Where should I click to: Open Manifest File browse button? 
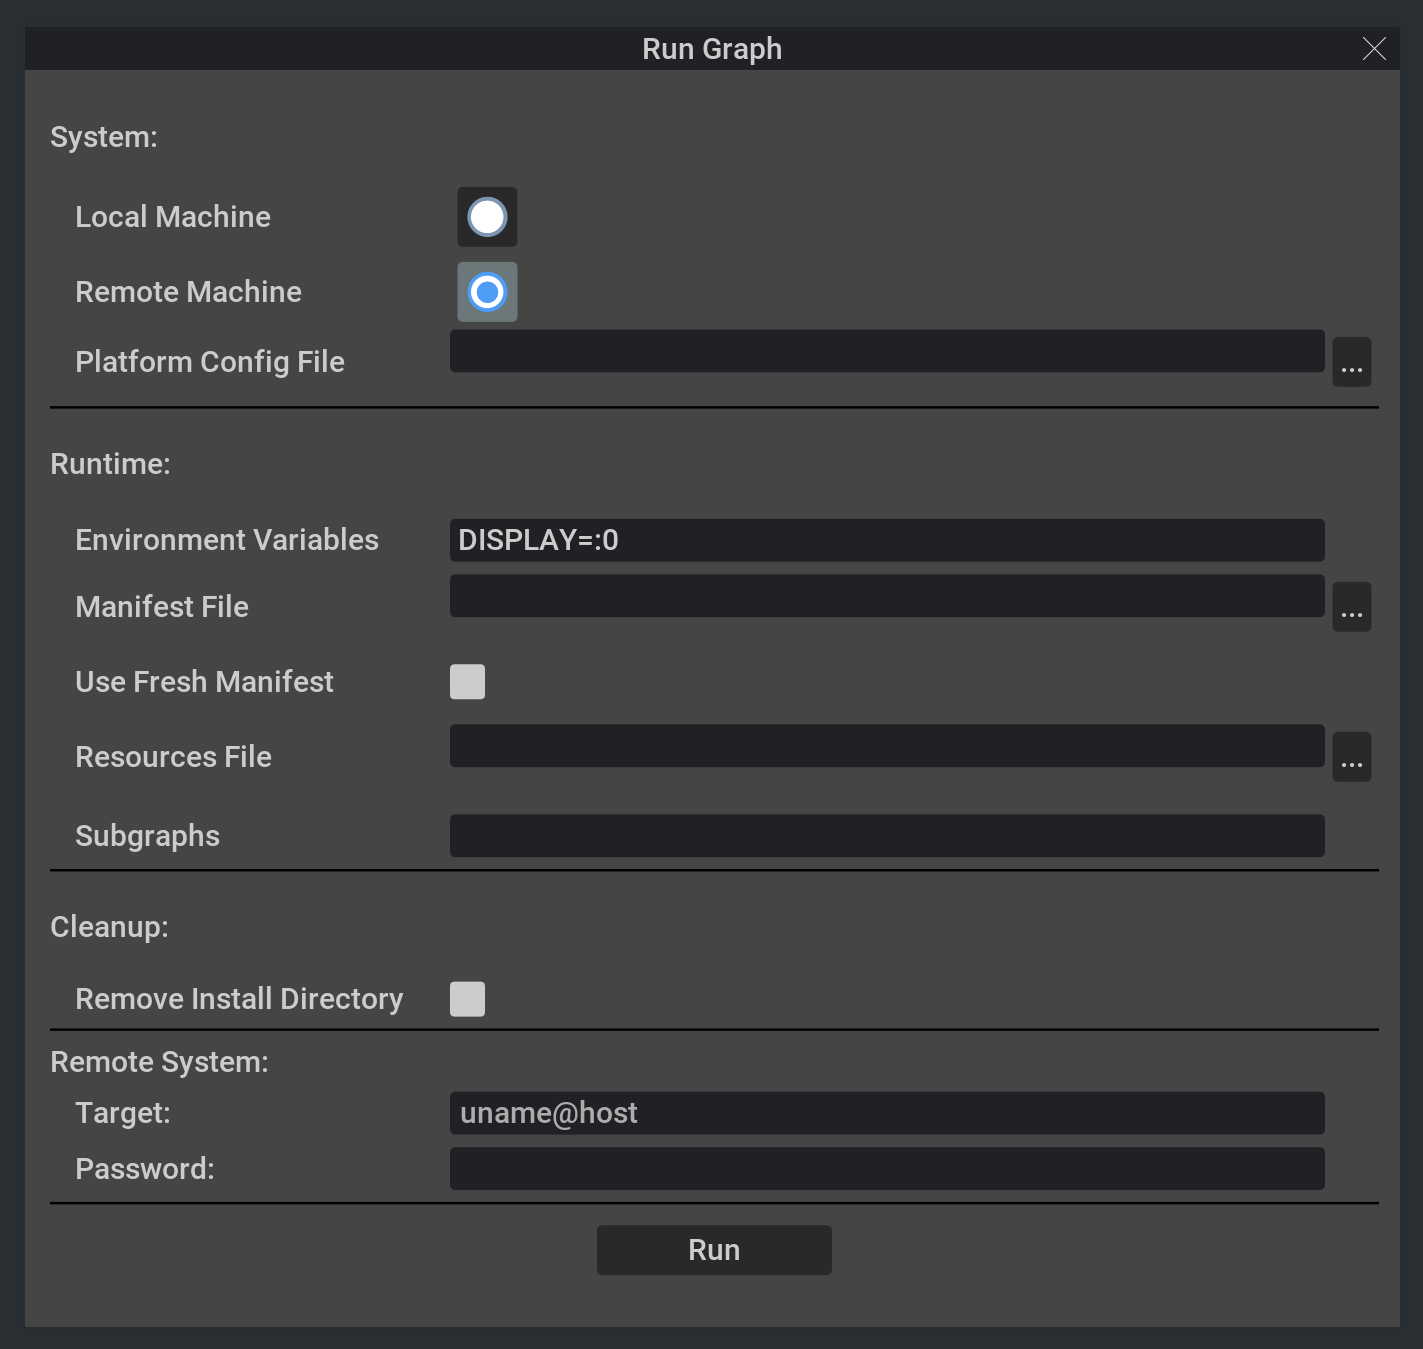(1351, 607)
